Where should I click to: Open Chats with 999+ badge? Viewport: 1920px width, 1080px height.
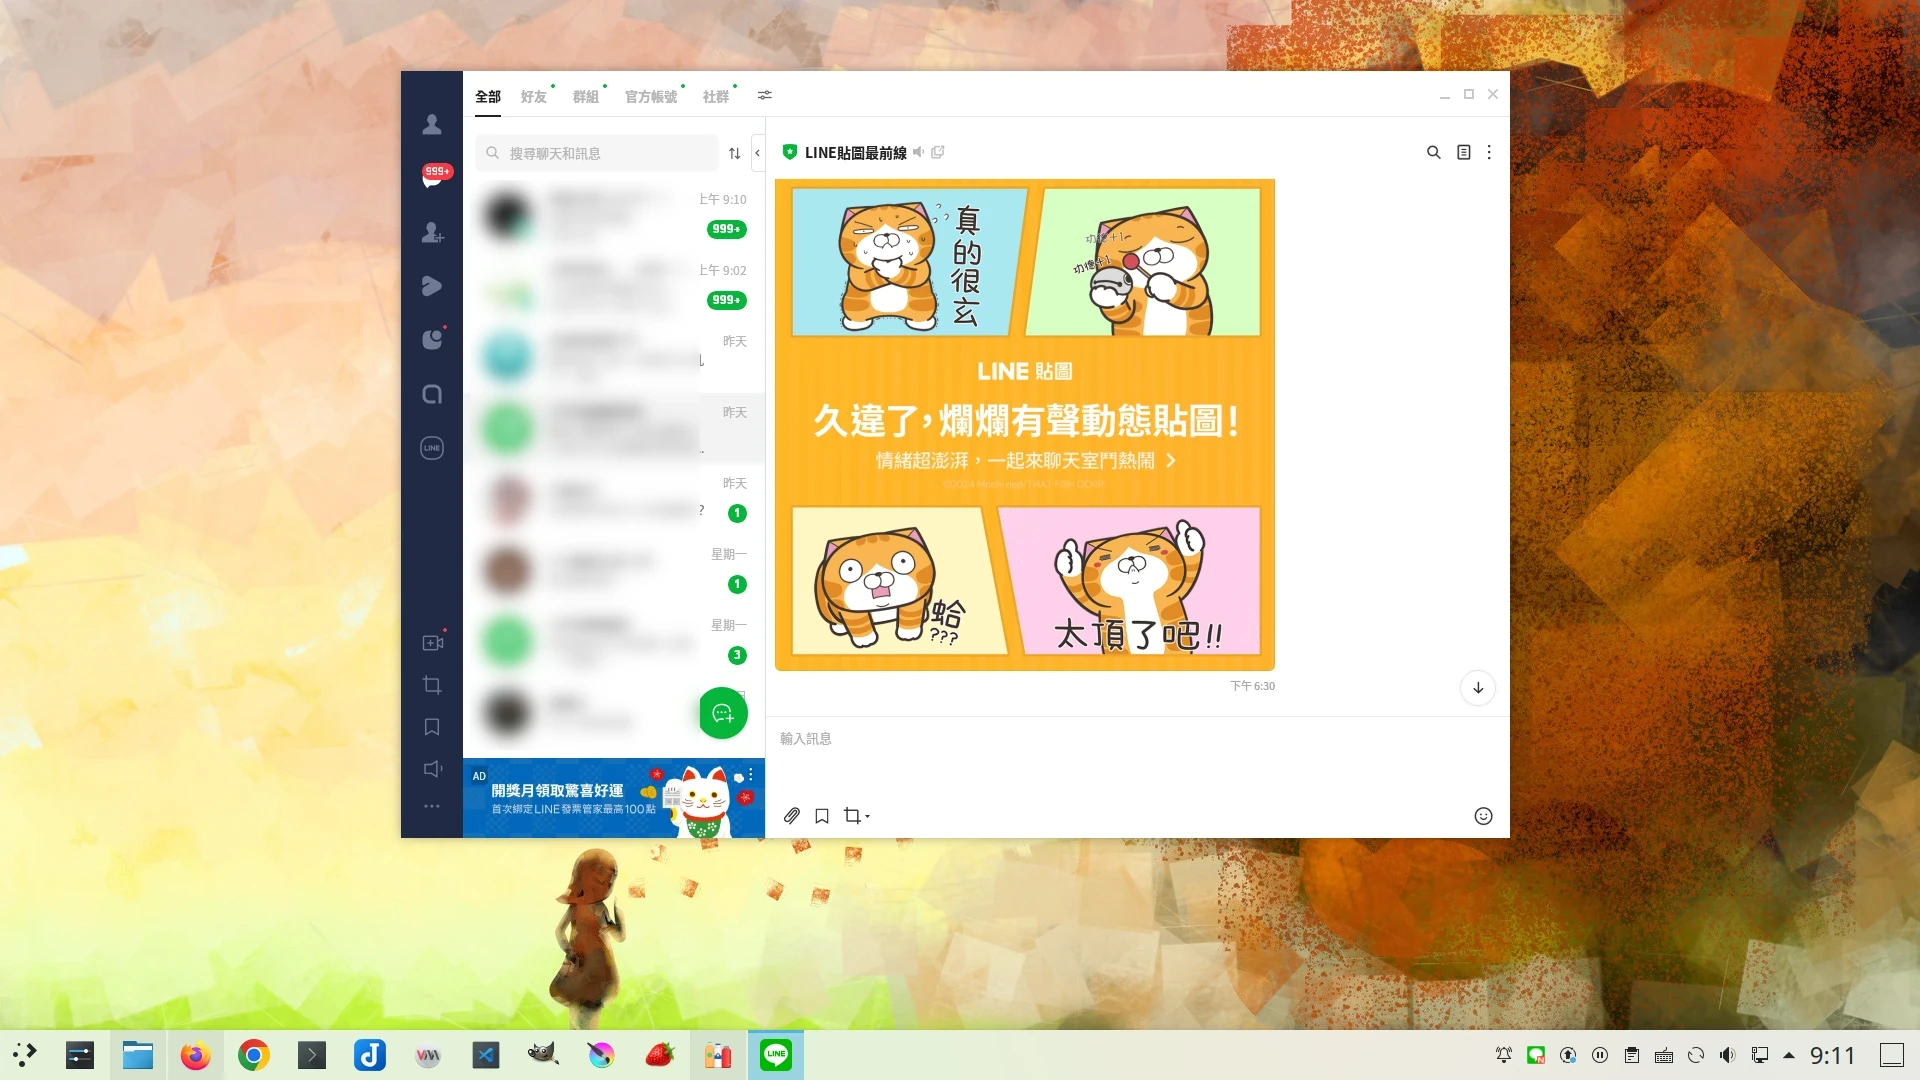432,178
